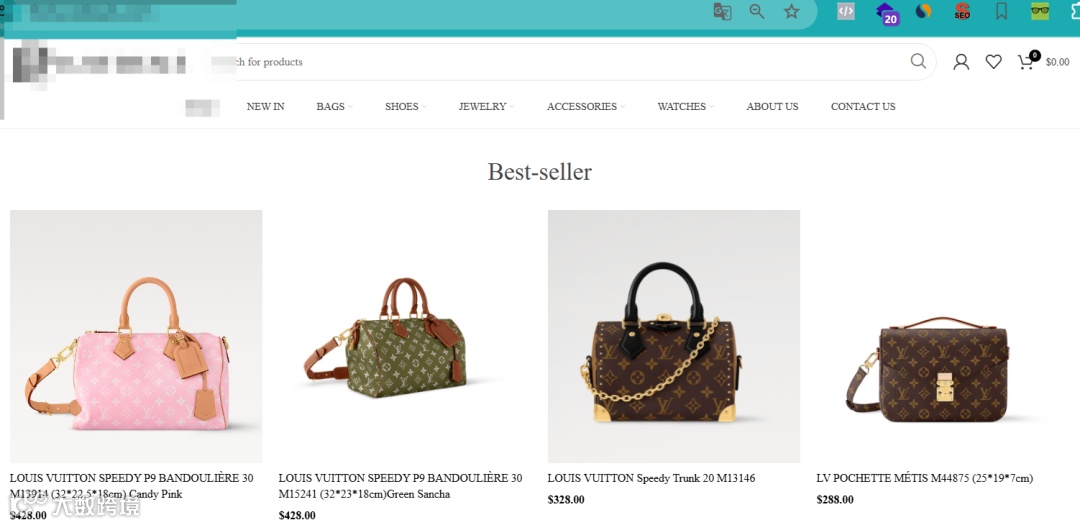This screenshot has width=1080, height=525.
Task: Expand the JEWELRY dropdown menu
Action: tap(486, 106)
